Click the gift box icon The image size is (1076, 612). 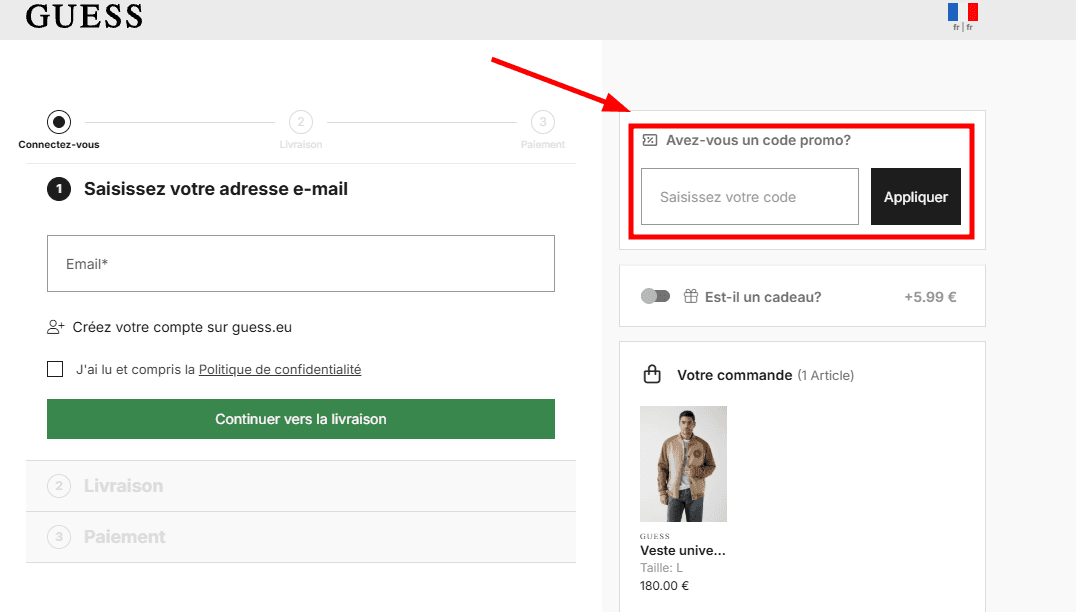(x=690, y=296)
